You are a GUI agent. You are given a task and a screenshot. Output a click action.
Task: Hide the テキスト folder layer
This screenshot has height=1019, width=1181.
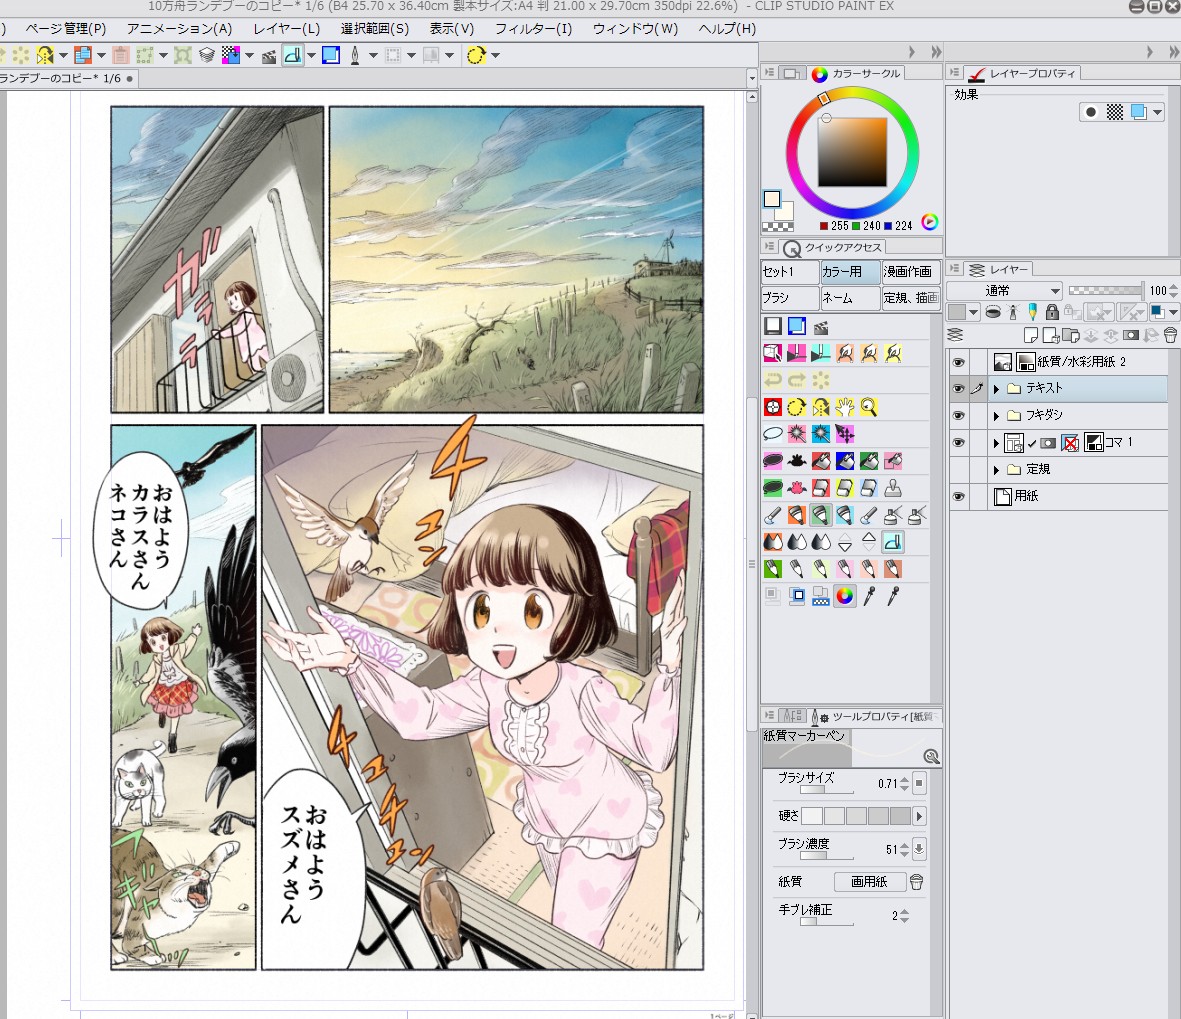pos(959,389)
